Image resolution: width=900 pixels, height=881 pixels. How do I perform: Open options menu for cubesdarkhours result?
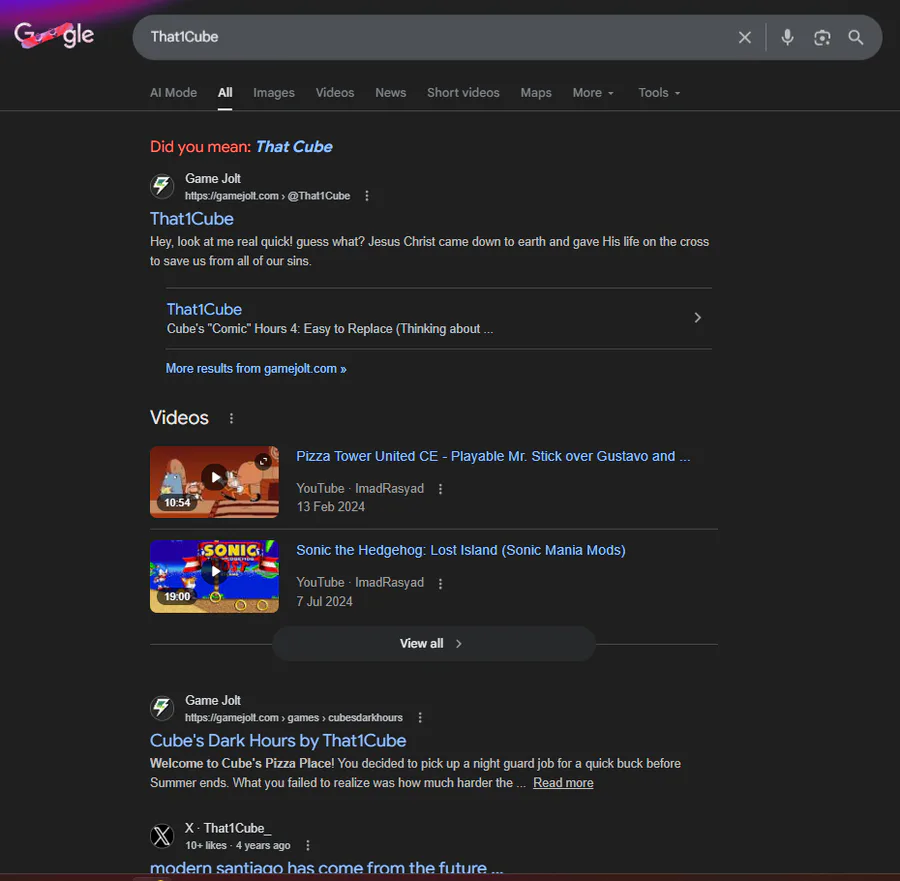[x=420, y=717]
